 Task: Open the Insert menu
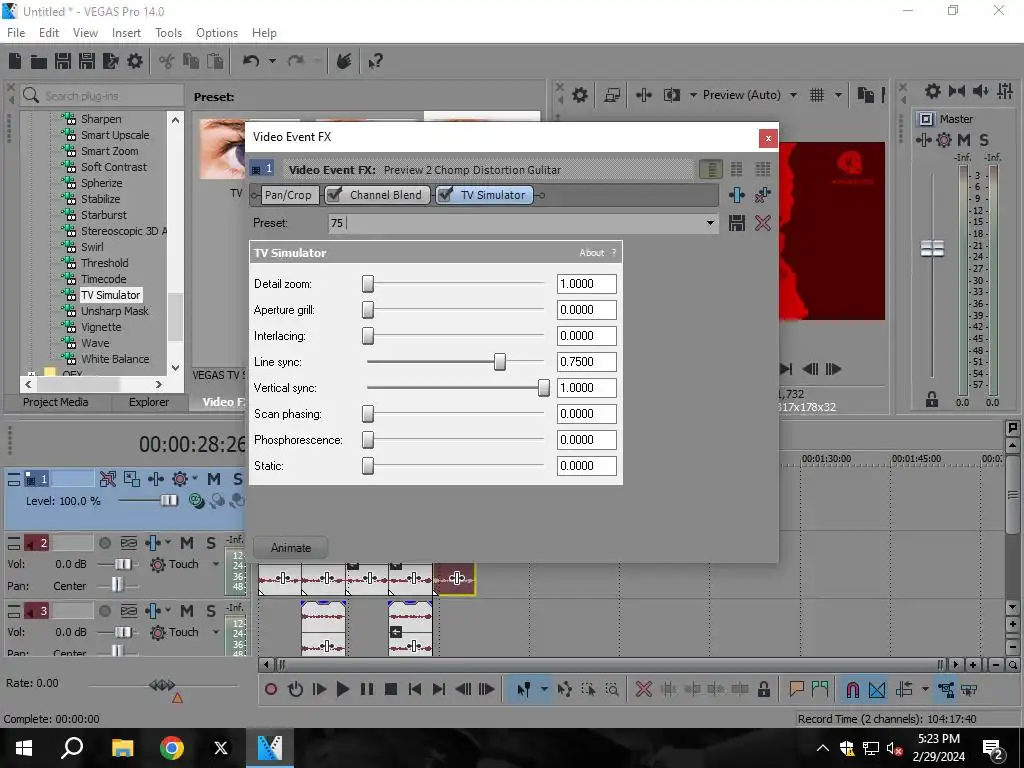pos(126,33)
